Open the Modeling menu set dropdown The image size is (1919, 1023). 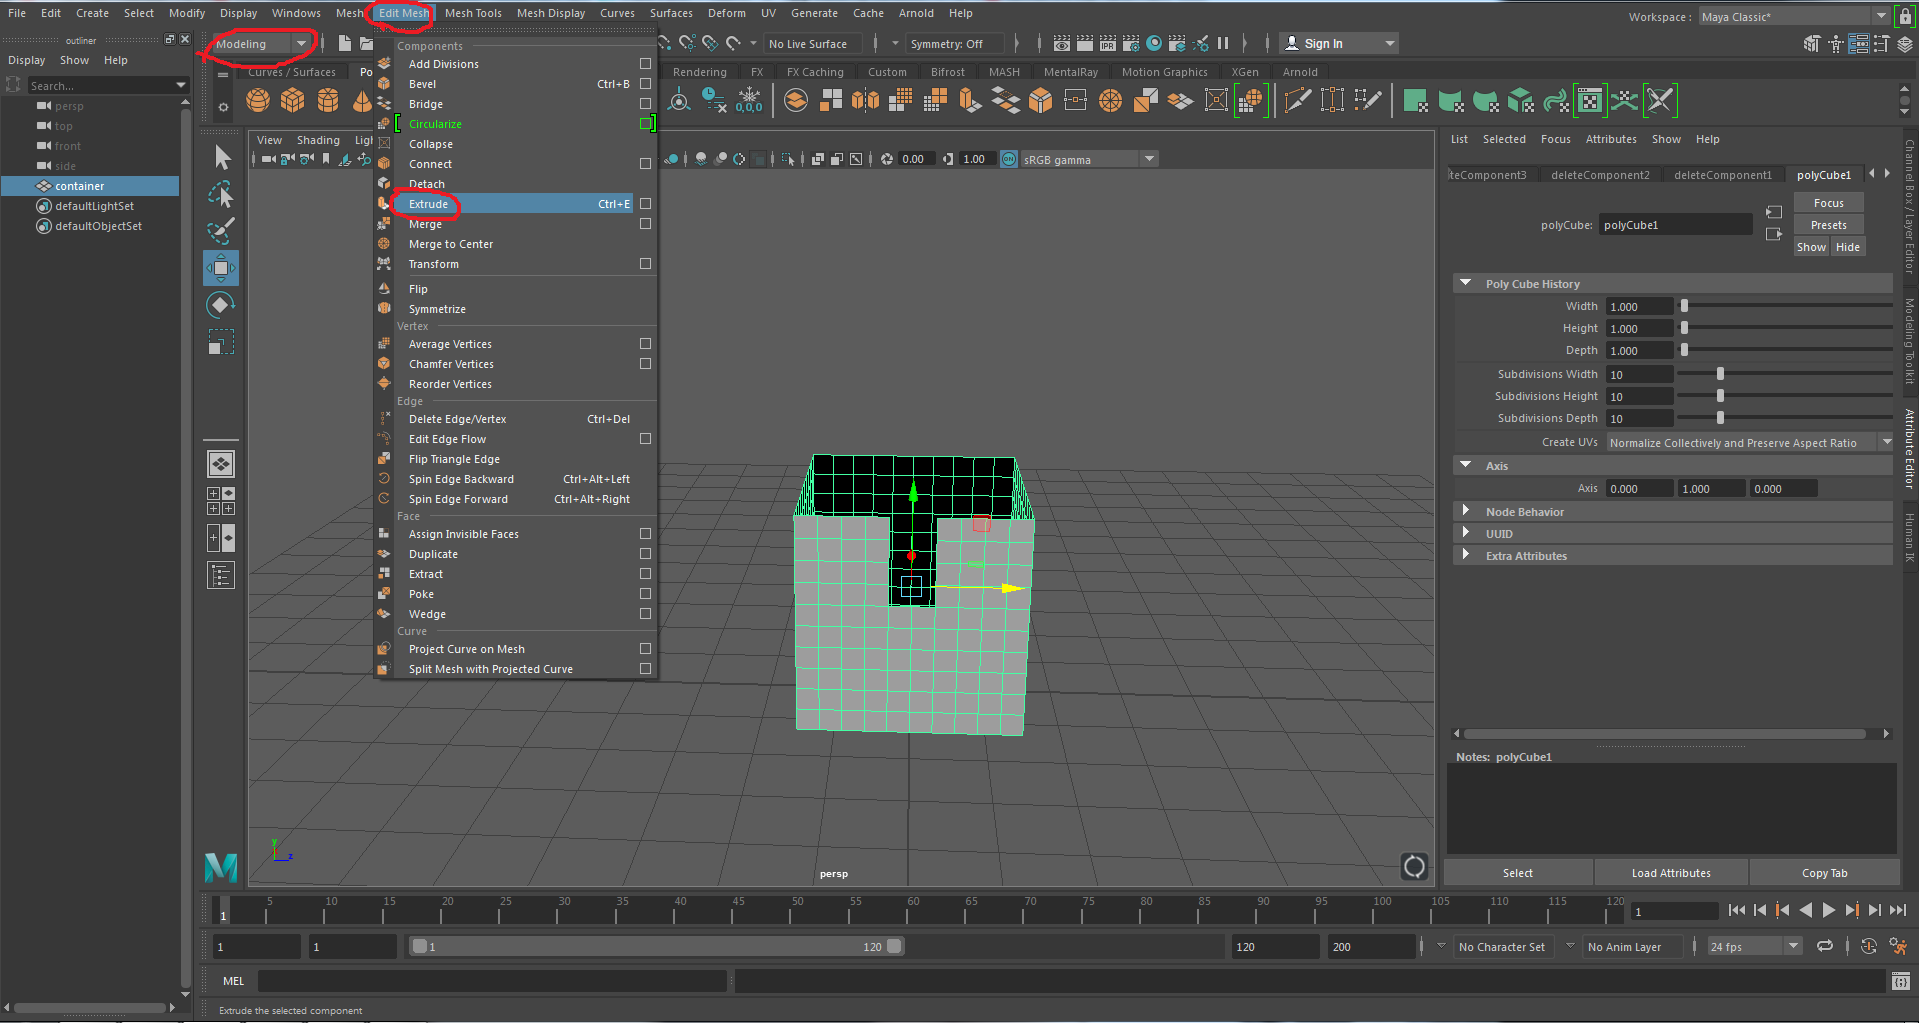(x=261, y=44)
